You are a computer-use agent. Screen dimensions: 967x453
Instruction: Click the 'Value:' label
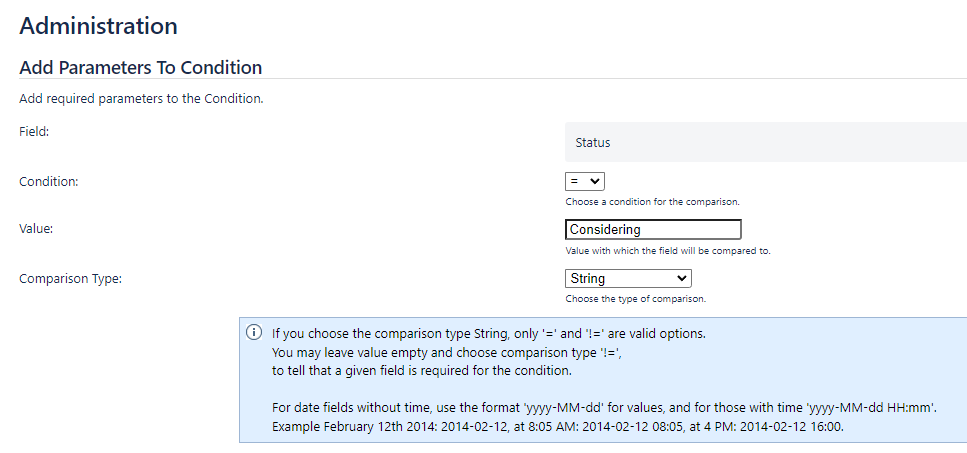click(36, 229)
